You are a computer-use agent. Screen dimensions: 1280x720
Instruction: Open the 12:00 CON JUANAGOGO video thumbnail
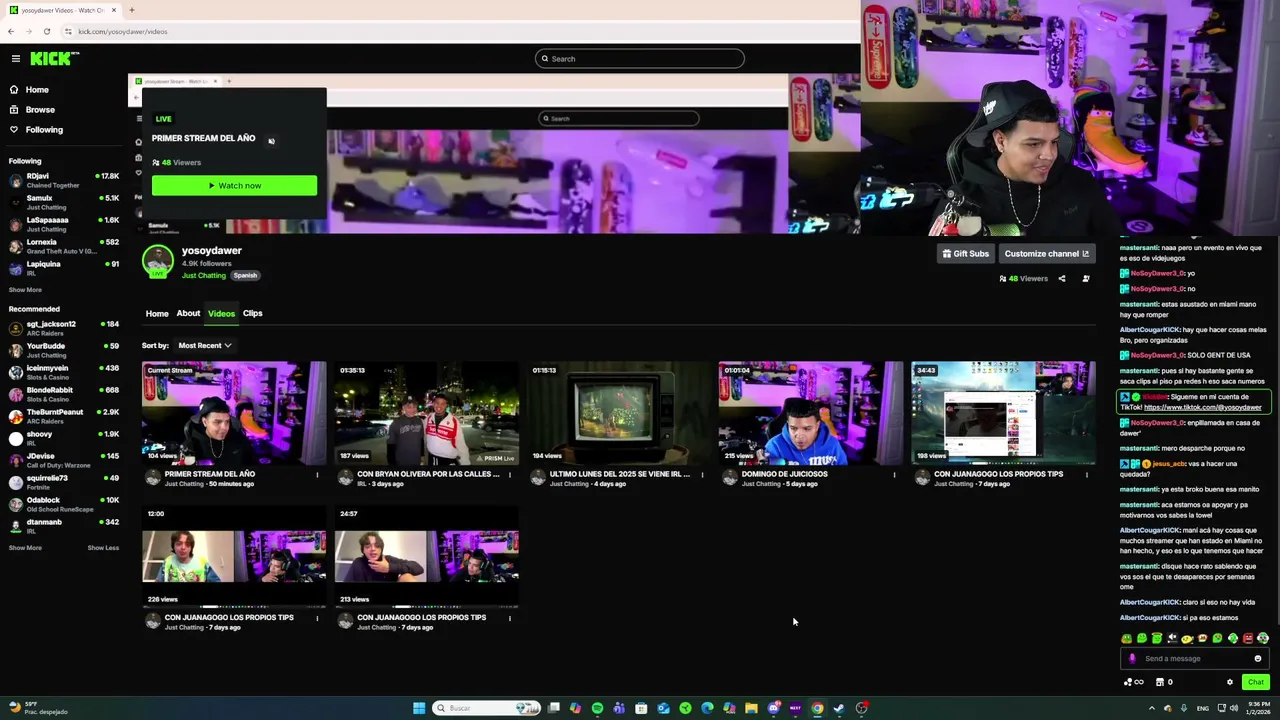(x=234, y=556)
